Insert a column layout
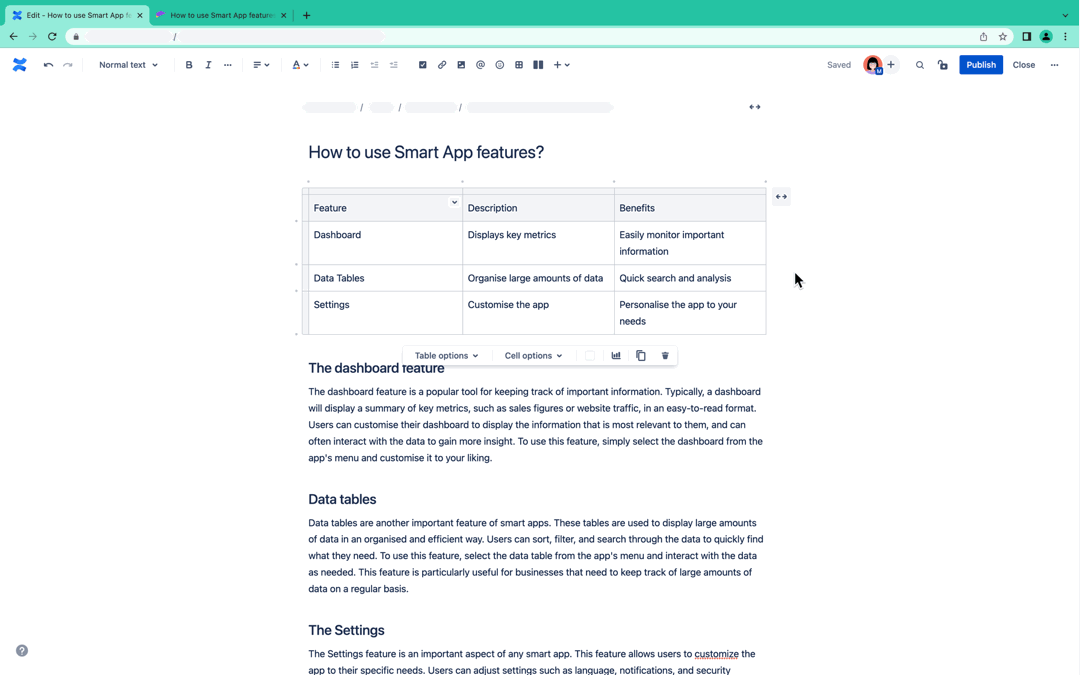1080x675 pixels. (x=538, y=65)
